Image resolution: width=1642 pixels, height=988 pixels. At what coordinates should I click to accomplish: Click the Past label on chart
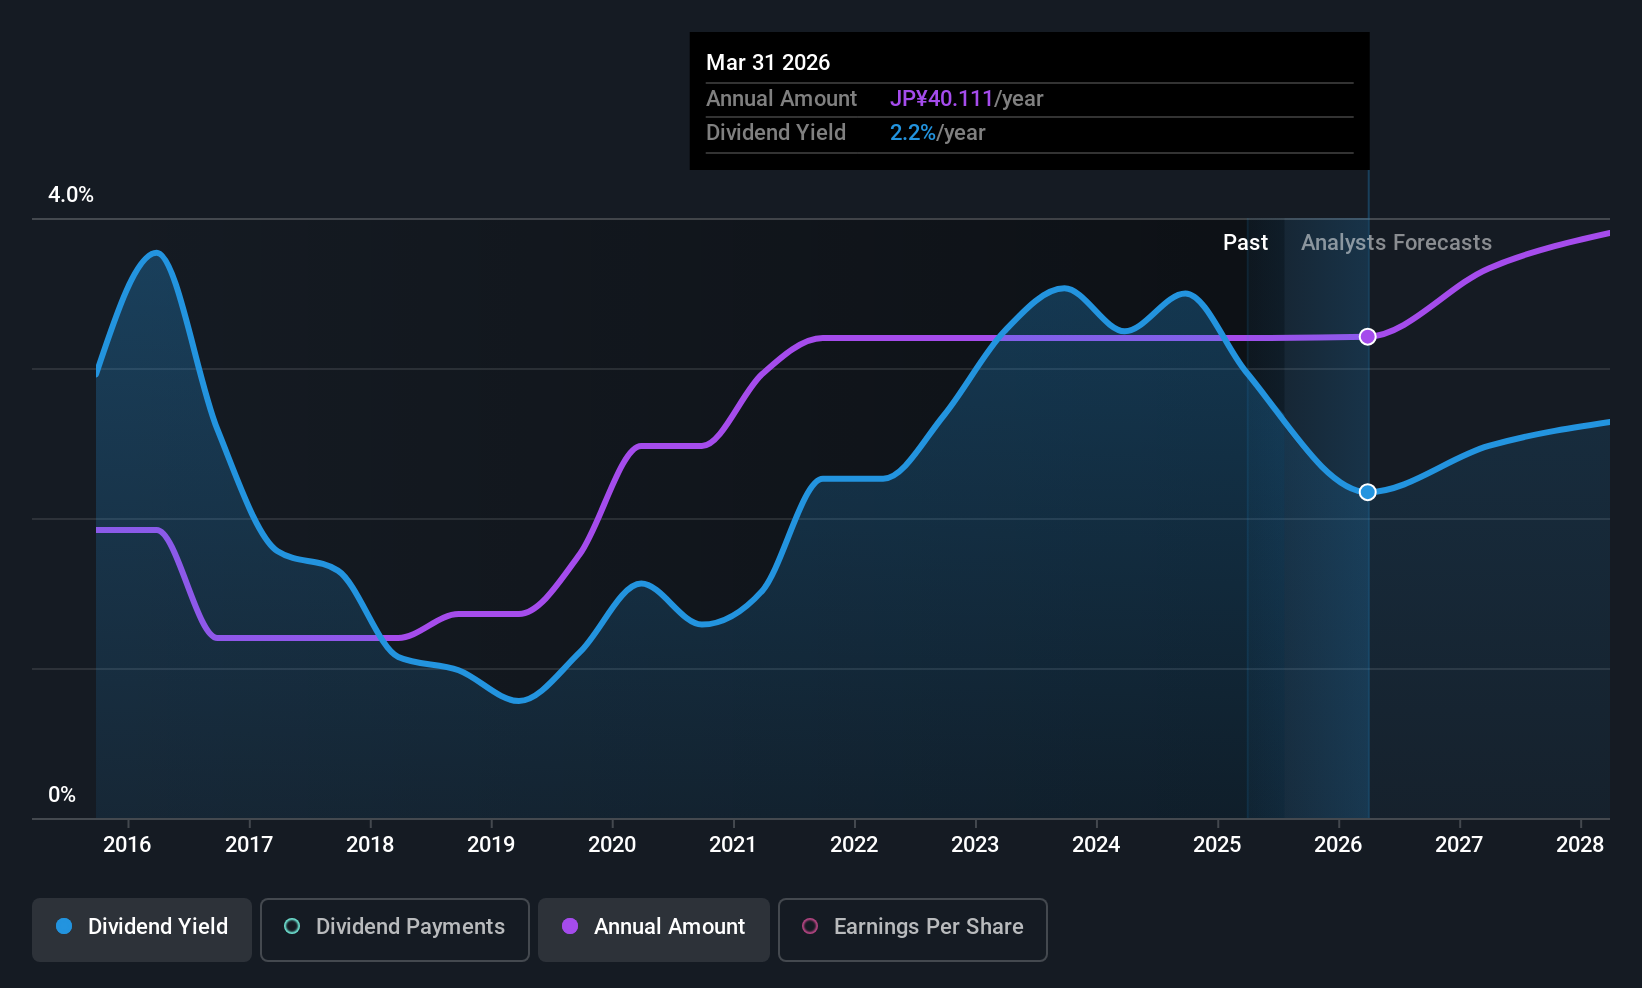[x=1245, y=243]
